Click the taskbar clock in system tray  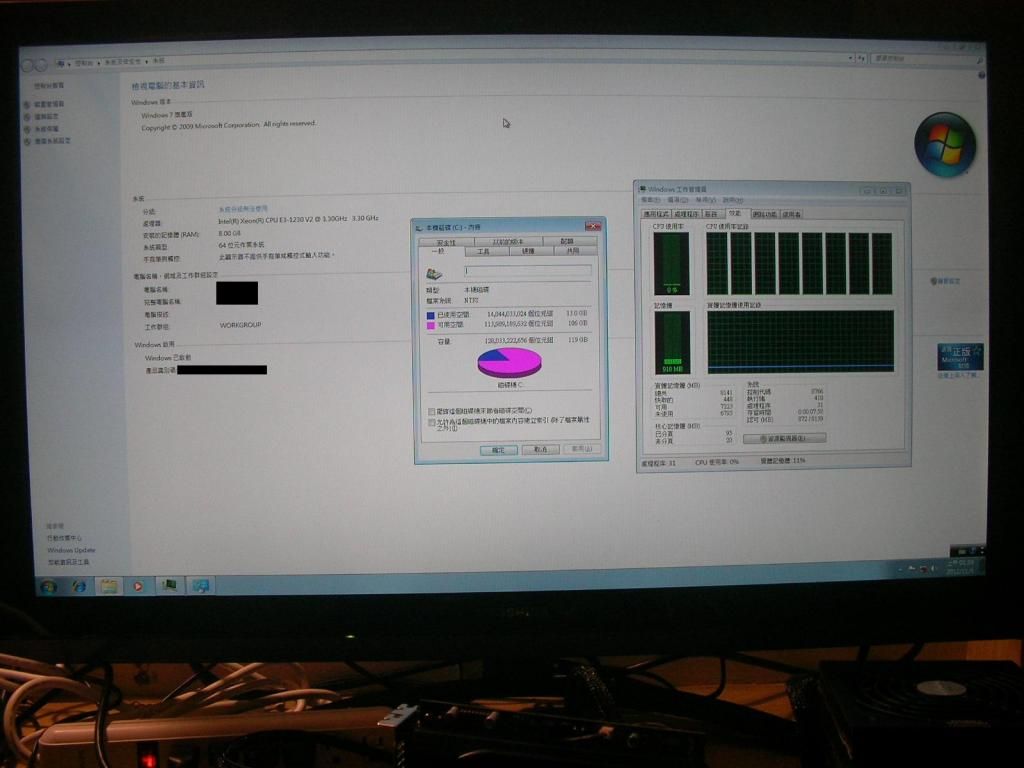point(961,567)
